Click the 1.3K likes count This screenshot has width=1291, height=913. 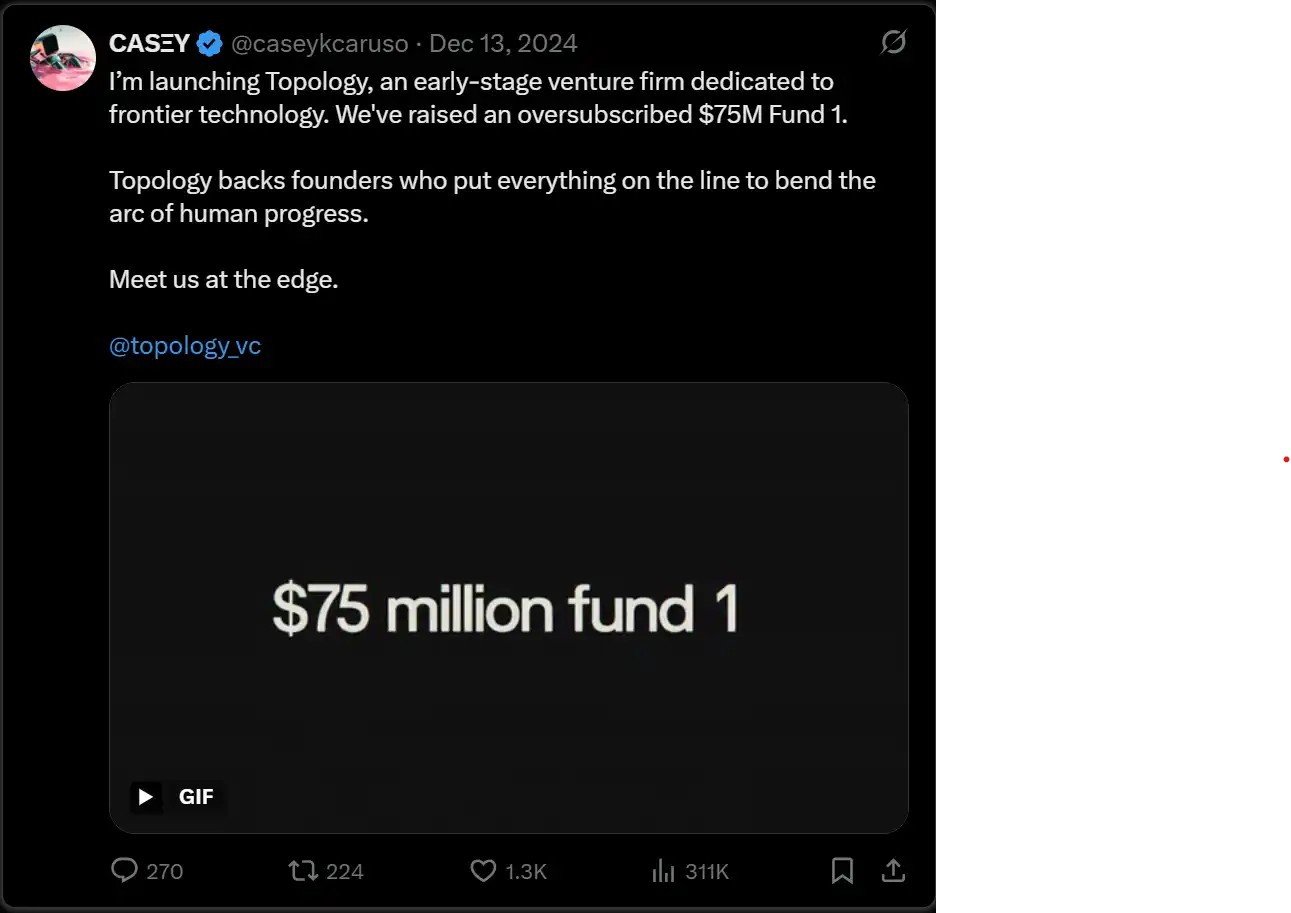[x=526, y=871]
